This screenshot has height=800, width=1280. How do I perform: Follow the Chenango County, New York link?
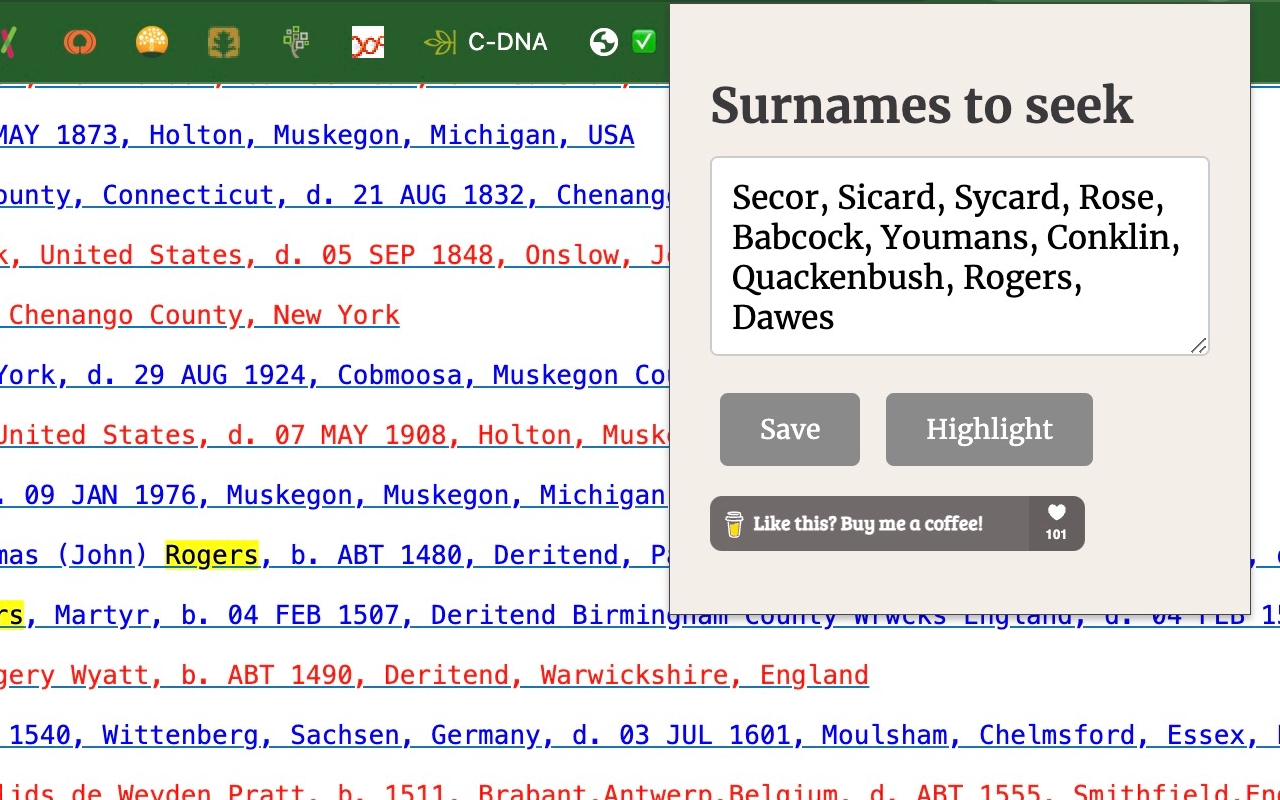[200, 314]
